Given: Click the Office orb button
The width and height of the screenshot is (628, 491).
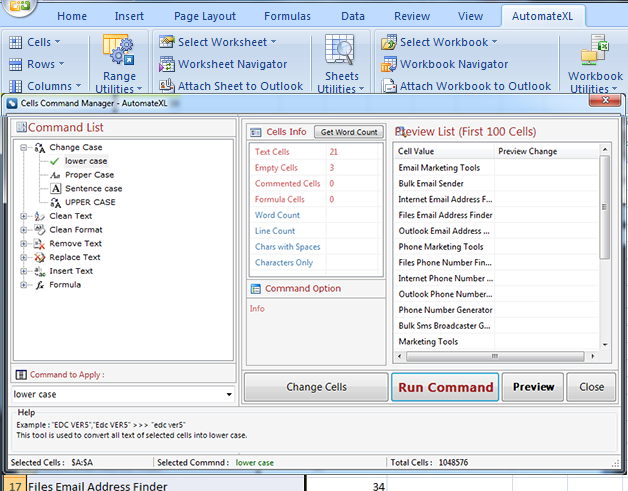Looking at the screenshot, I should (x=19, y=7).
